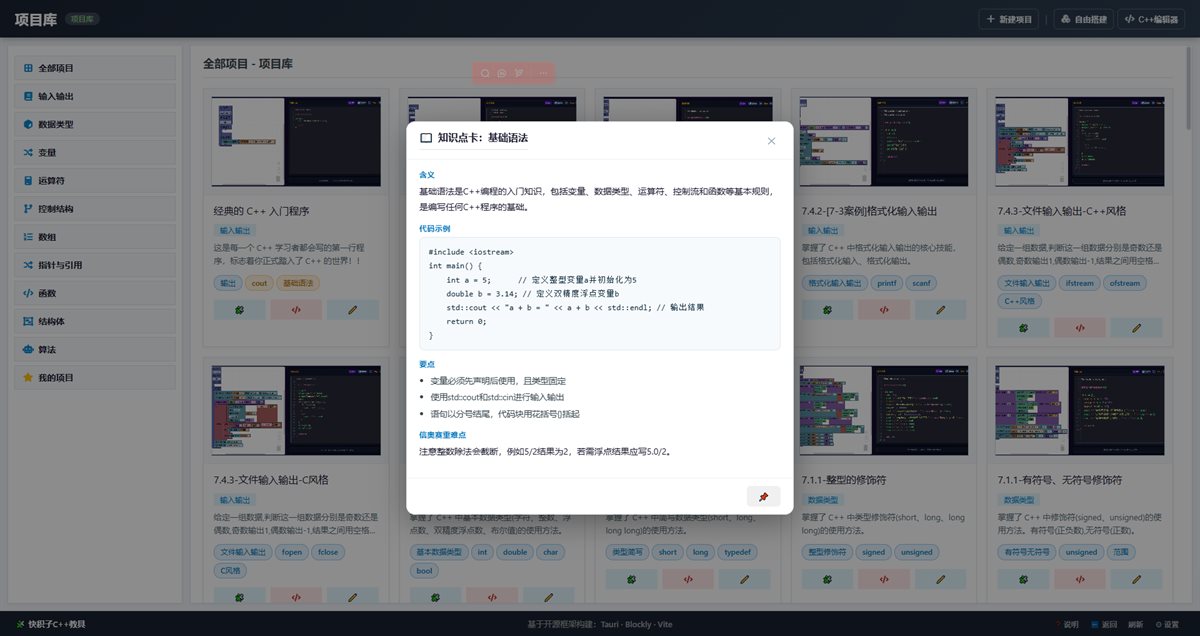The image size is (1200, 636).
Task: Click the 基础语法 tag
Action: 298,283
